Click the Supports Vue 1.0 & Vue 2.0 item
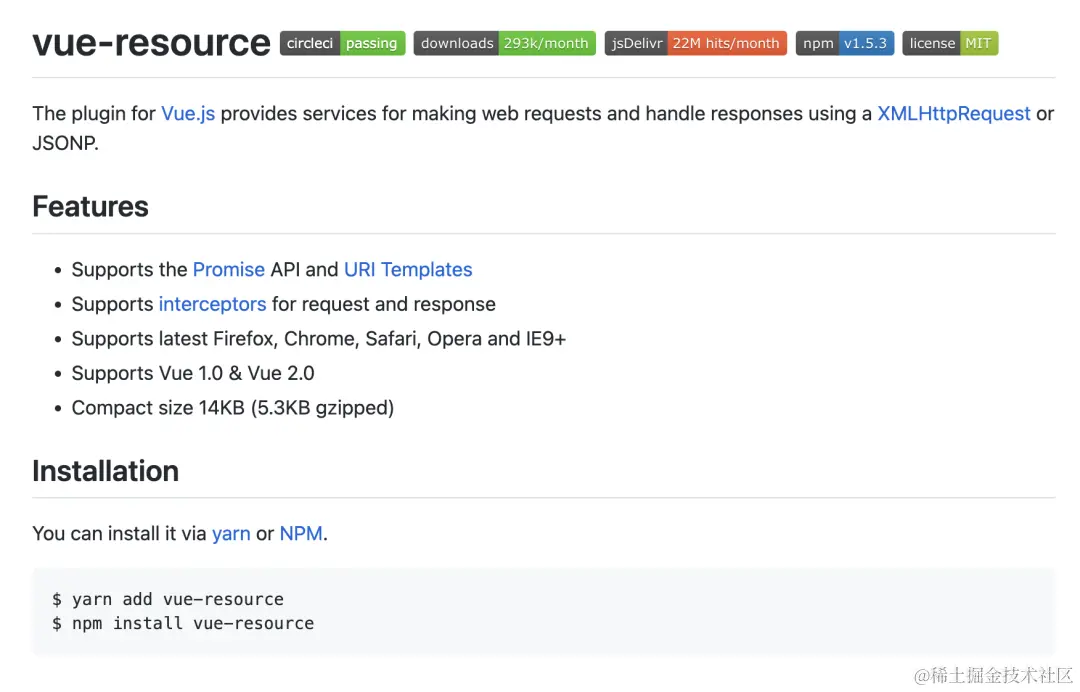 [x=193, y=374]
